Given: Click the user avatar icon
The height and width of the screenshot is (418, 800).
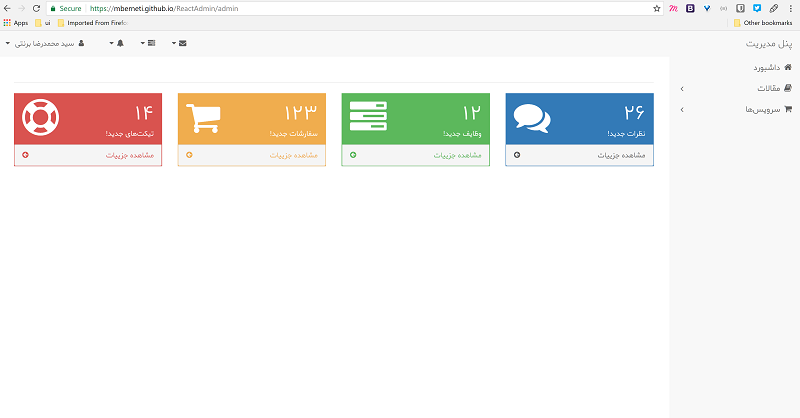Looking at the screenshot, I should point(81,43).
